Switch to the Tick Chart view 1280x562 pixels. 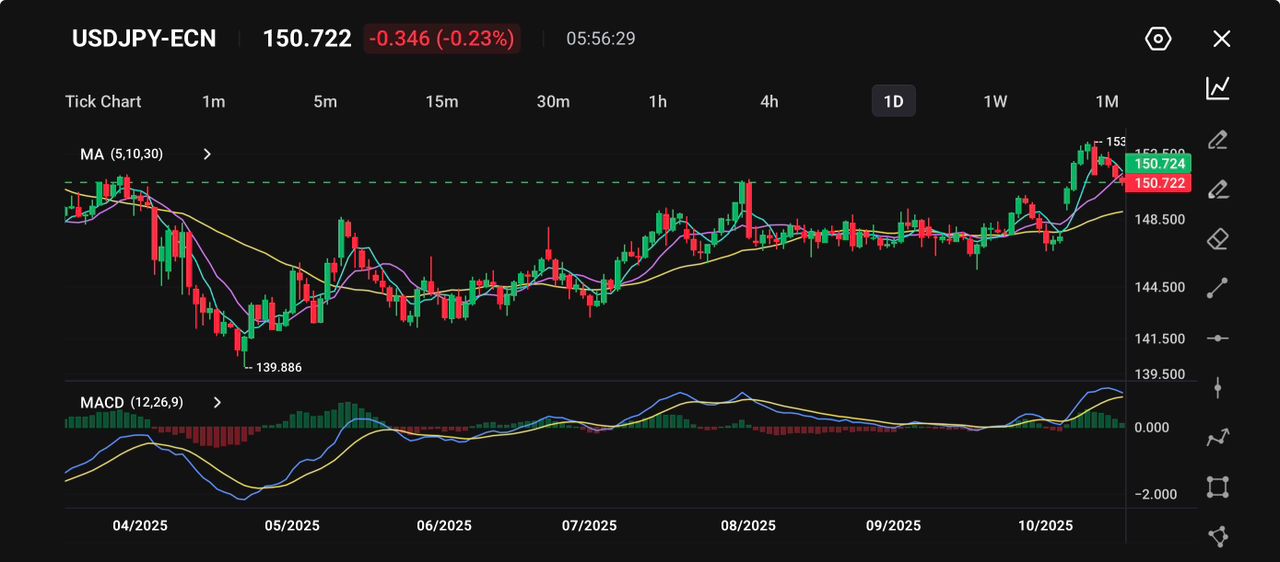[x=103, y=101]
